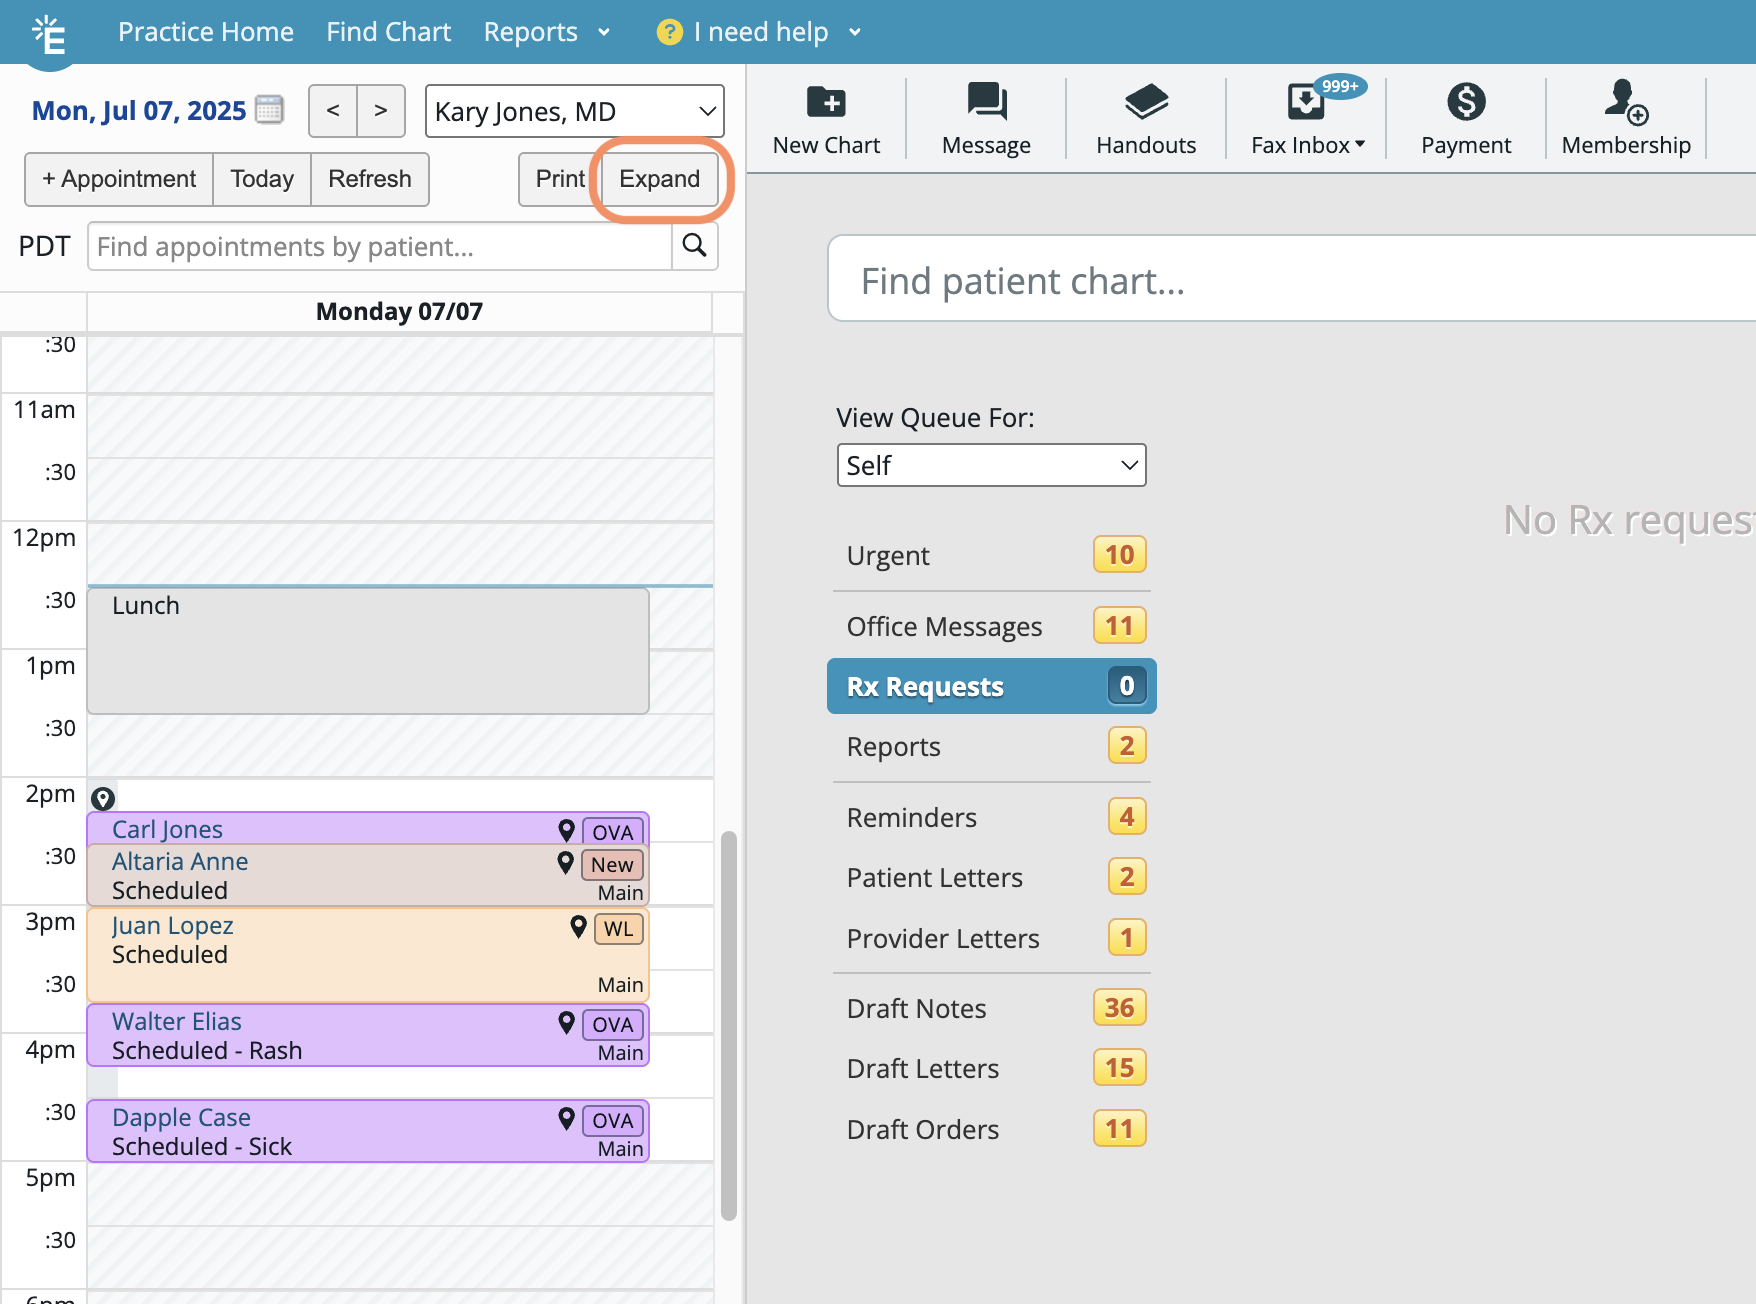Screen dimensions: 1756x1304
Task: Click the appointment search magnifier icon
Action: 695,246
